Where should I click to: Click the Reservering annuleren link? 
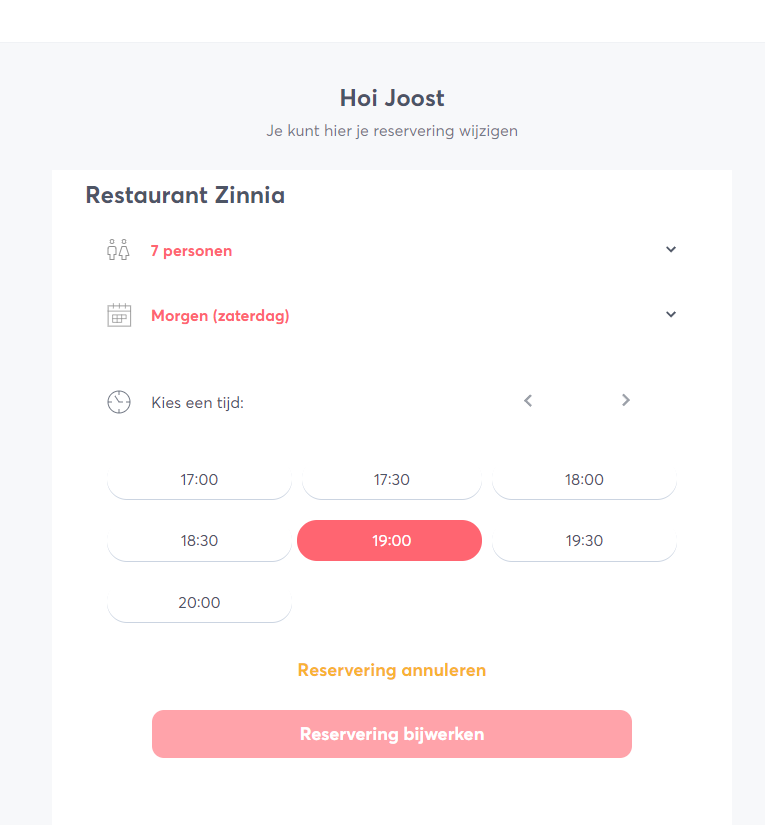(392, 670)
